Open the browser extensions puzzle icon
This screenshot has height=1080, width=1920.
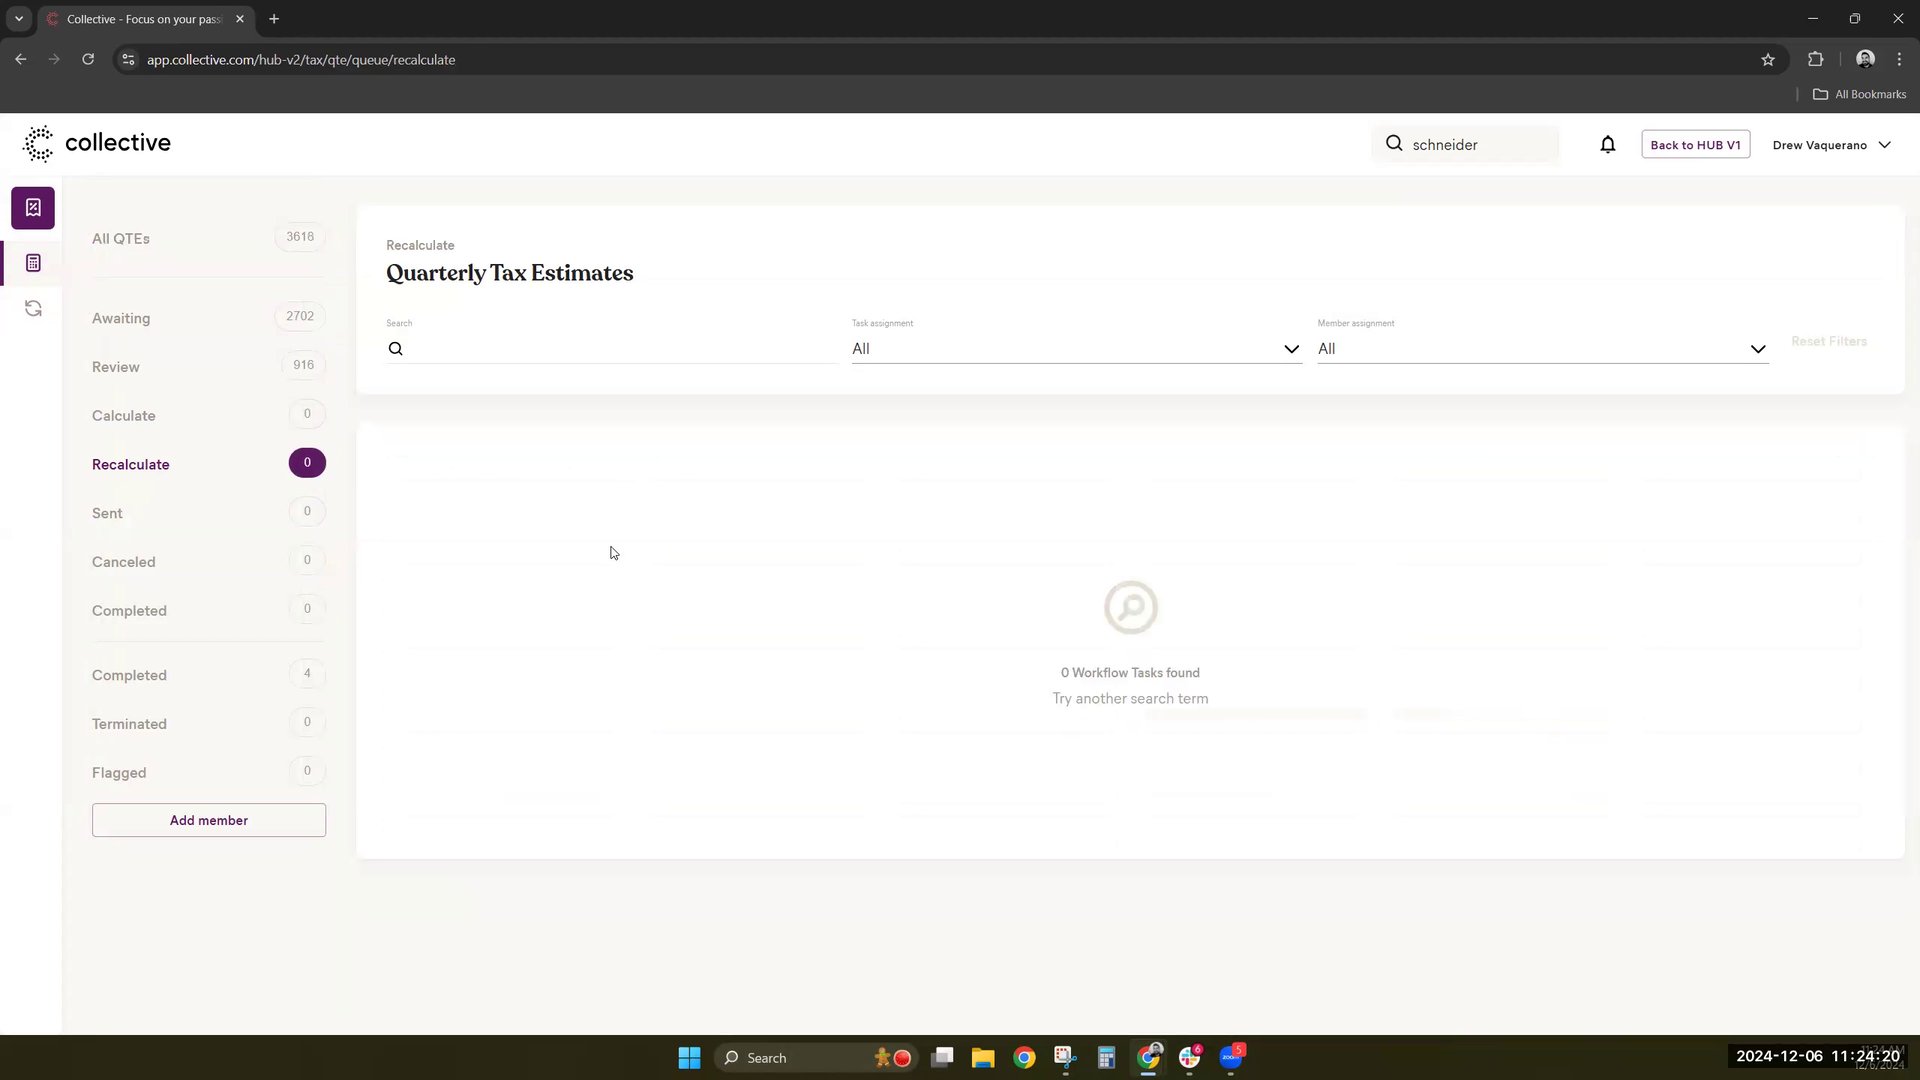[1815, 60]
